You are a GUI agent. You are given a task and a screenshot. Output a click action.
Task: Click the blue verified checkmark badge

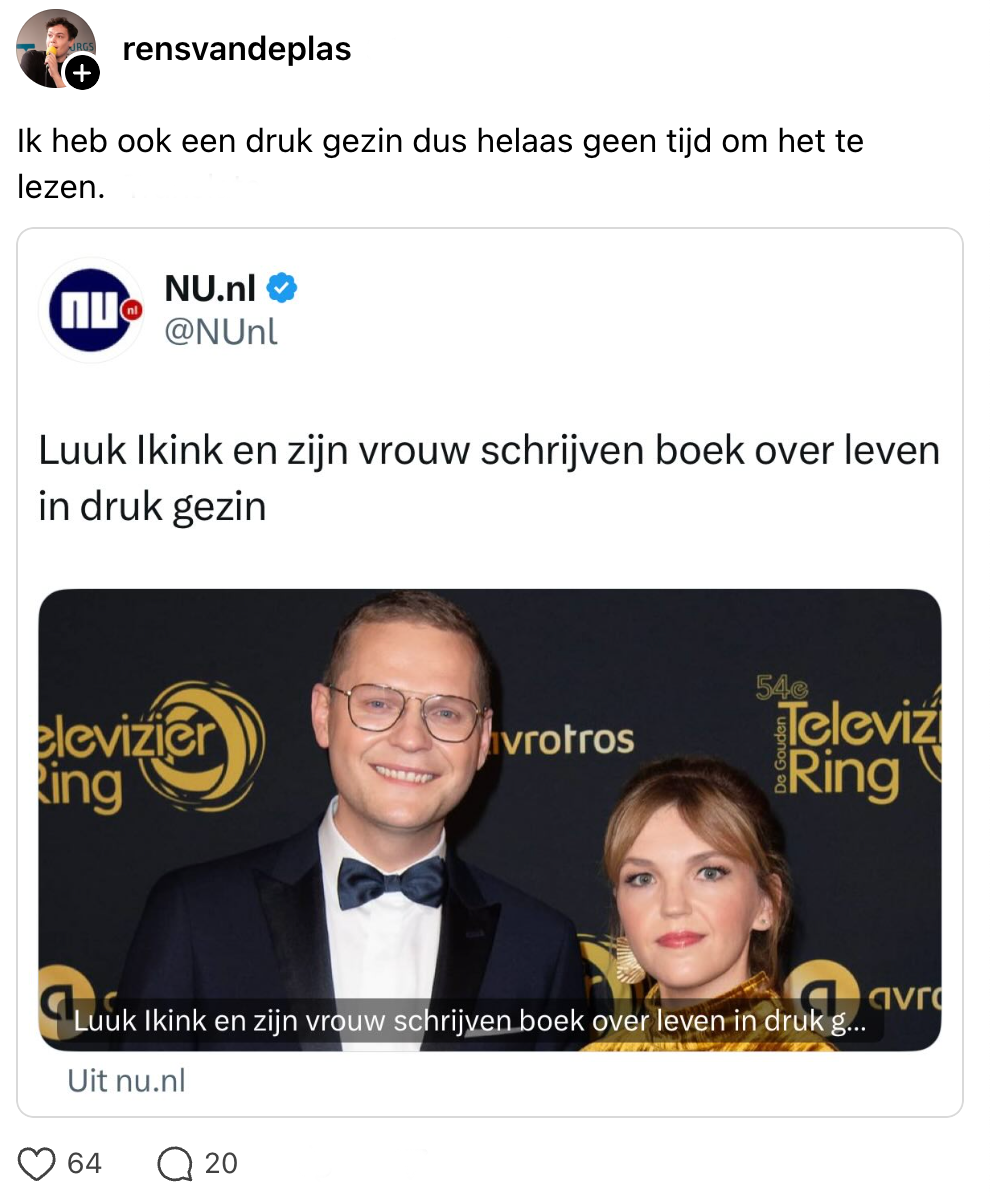click(x=281, y=288)
